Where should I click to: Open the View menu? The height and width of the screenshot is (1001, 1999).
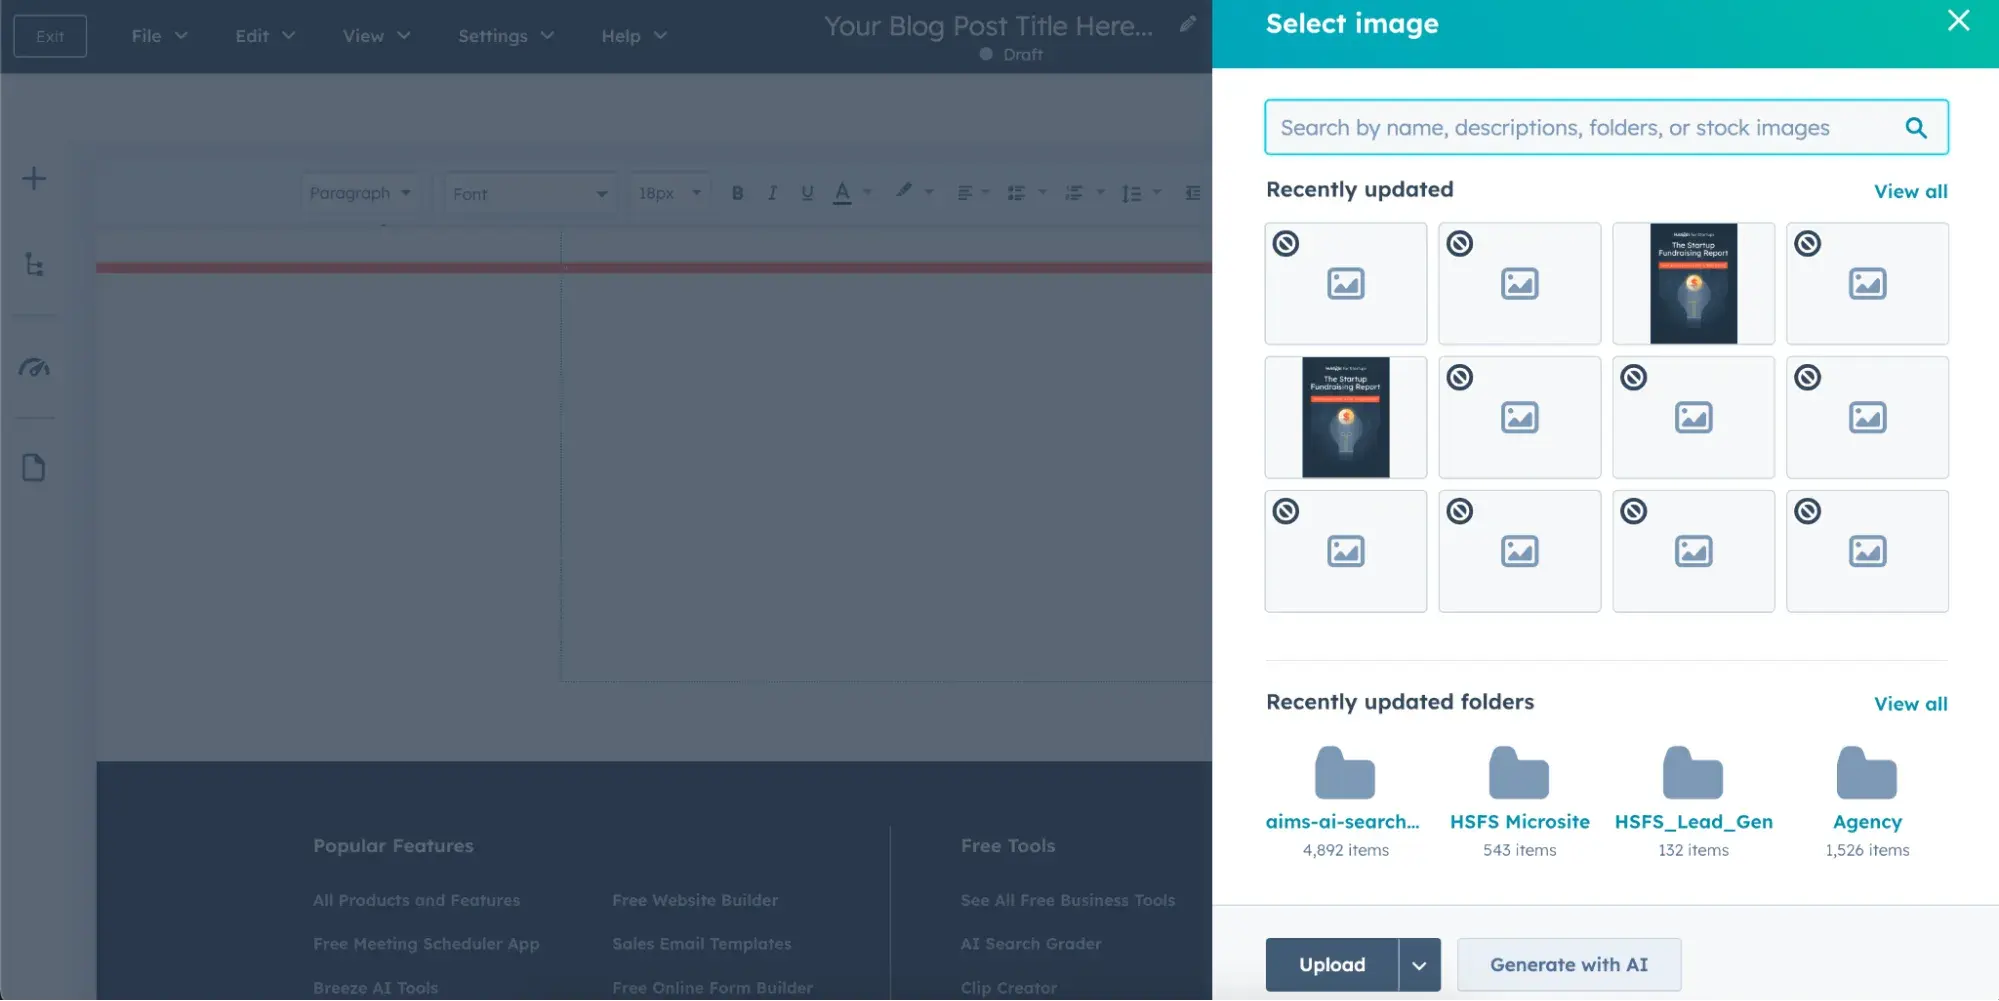pyautogui.click(x=376, y=36)
